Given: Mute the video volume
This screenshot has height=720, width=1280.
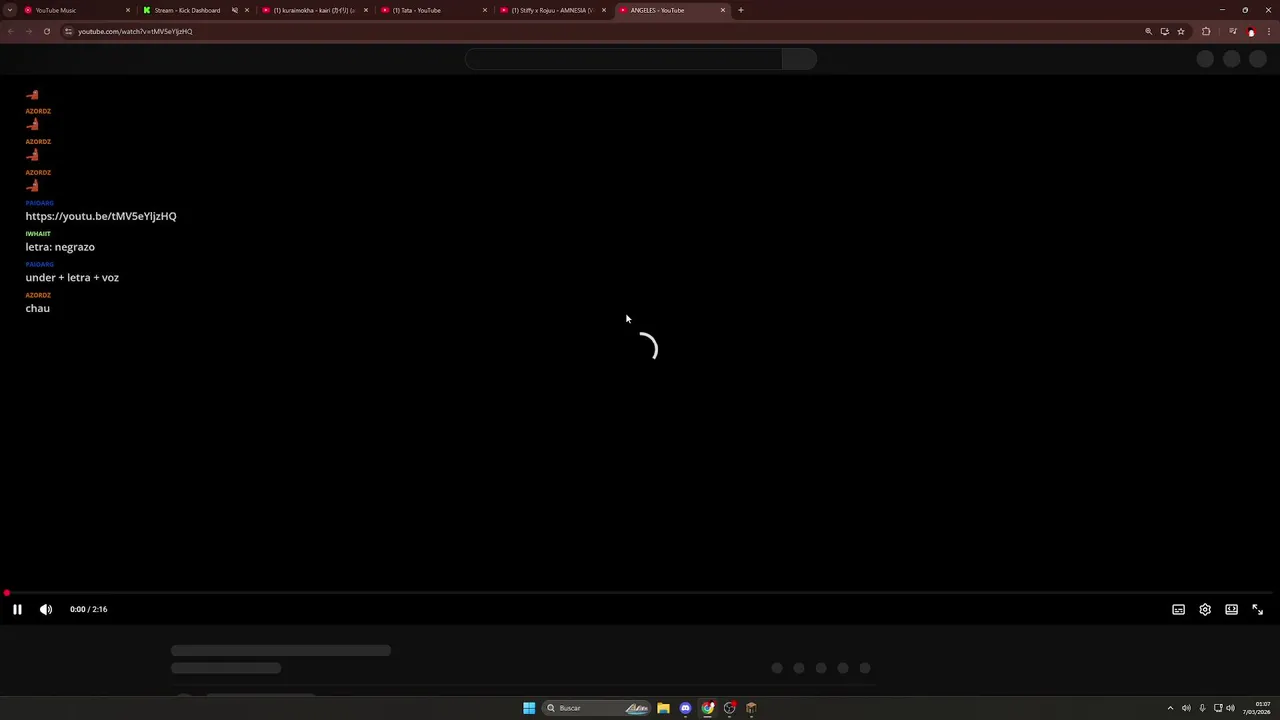Looking at the screenshot, I should pos(46,609).
